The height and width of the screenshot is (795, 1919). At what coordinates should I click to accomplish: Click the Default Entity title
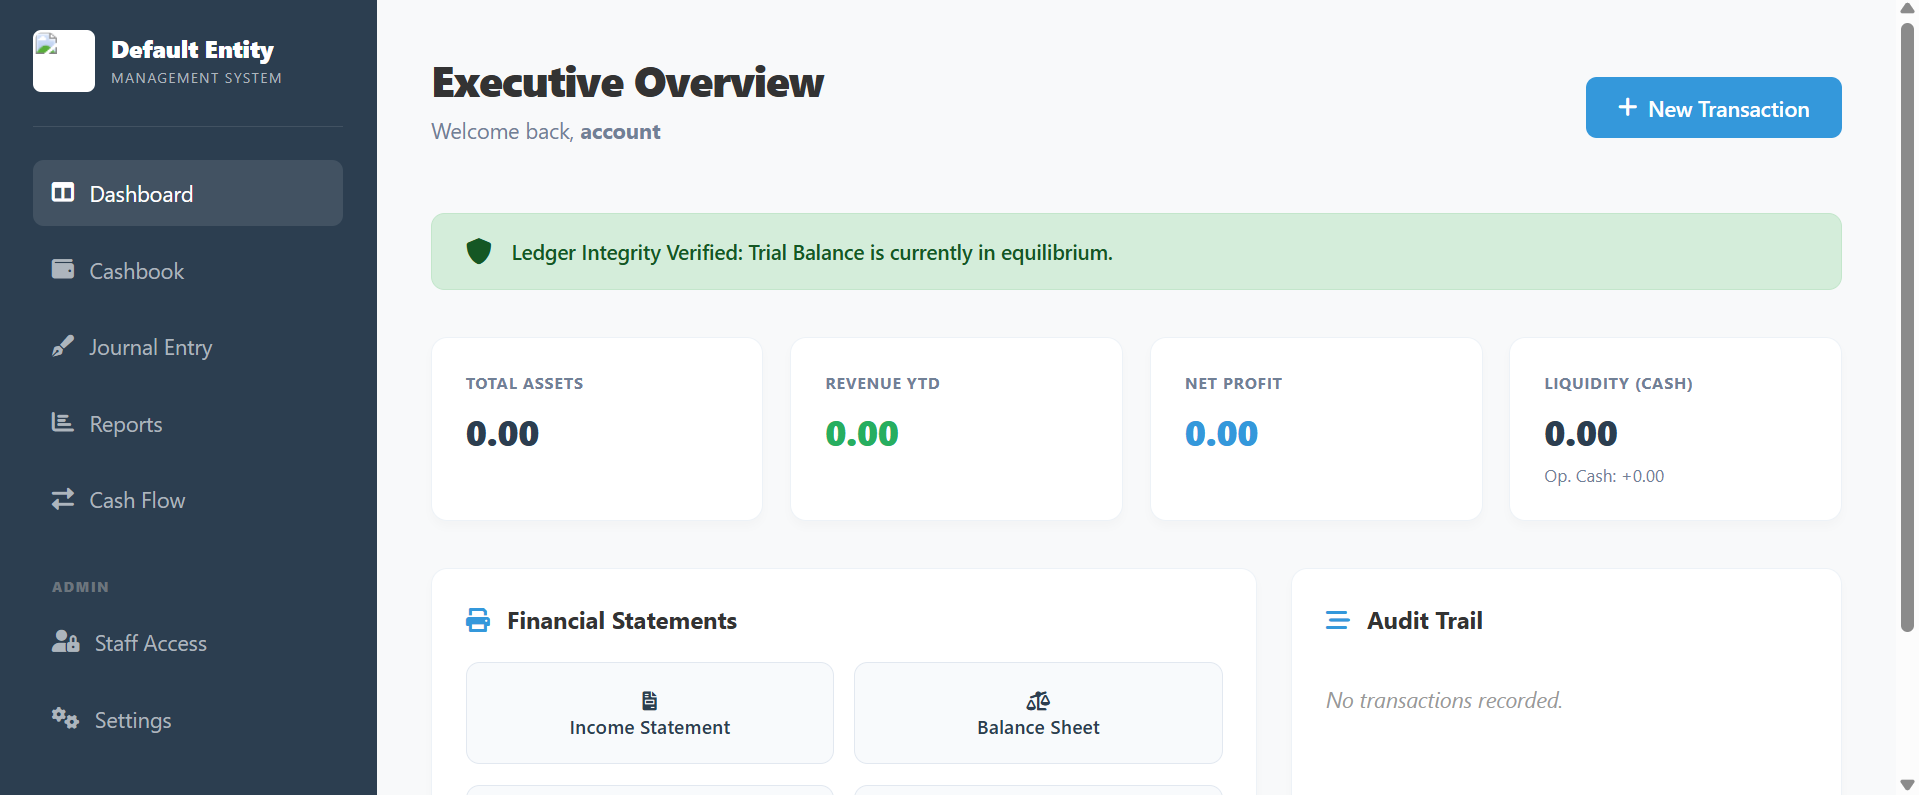click(192, 49)
